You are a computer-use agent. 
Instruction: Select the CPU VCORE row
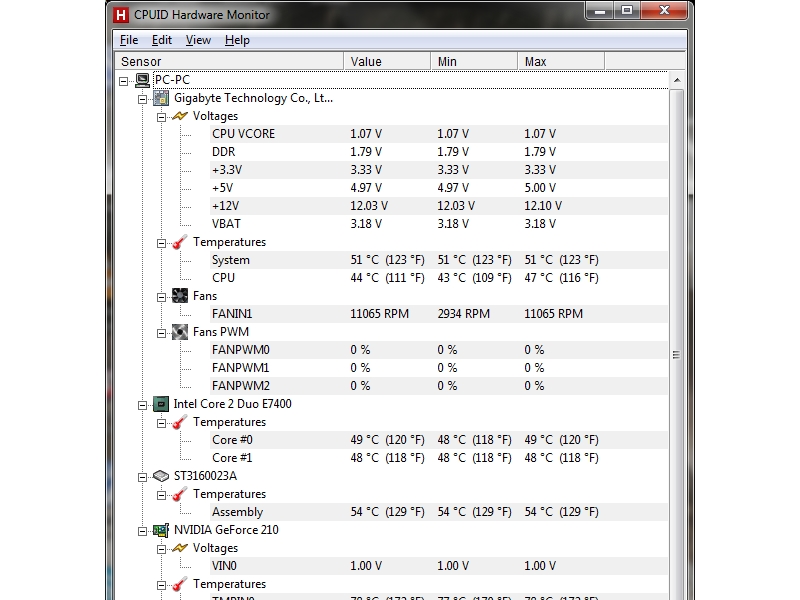(439, 134)
